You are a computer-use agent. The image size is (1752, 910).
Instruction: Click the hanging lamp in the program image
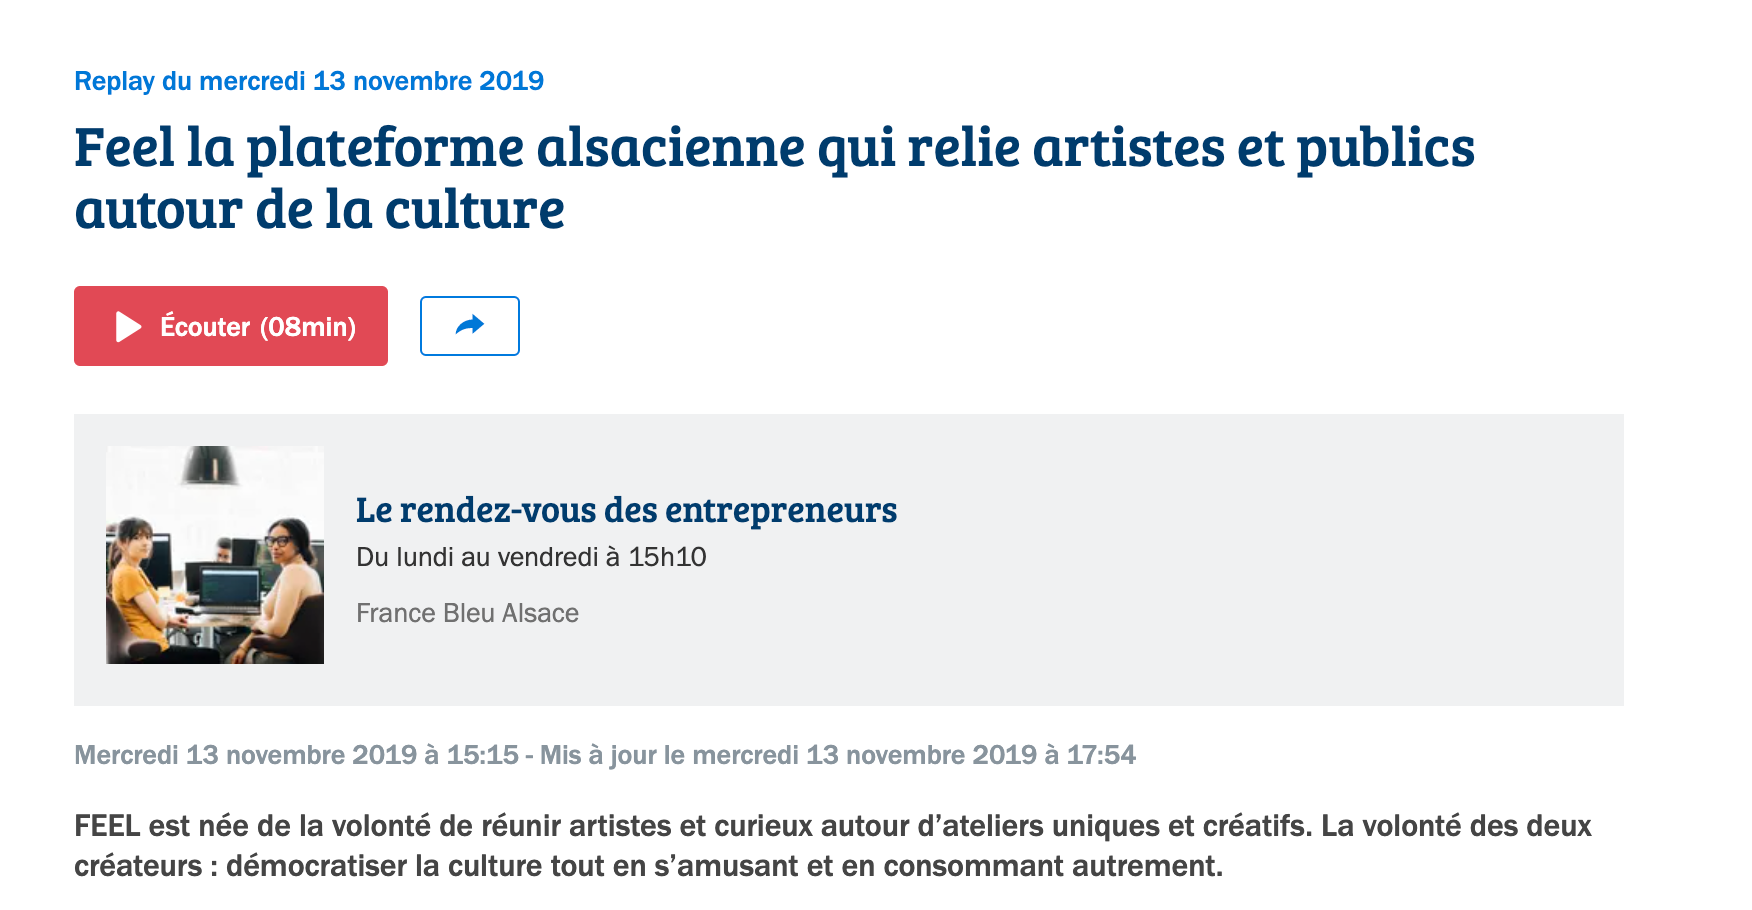[x=210, y=466]
